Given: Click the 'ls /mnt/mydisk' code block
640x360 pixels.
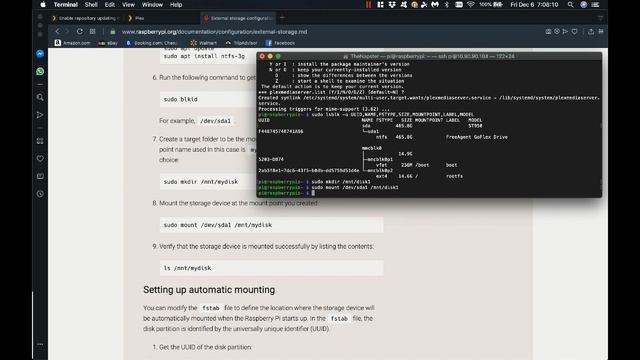Looking at the screenshot, I should (x=271, y=268).
